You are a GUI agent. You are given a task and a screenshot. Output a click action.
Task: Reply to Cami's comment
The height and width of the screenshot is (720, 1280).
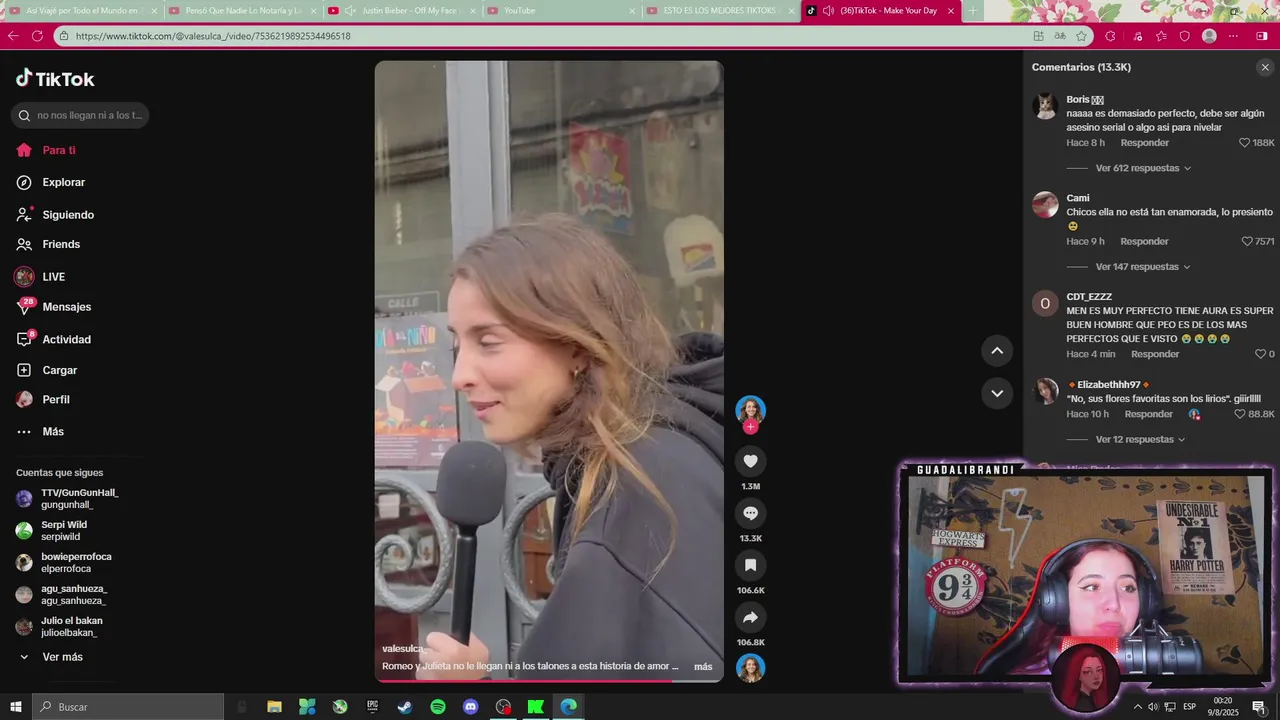click(x=1144, y=242)
